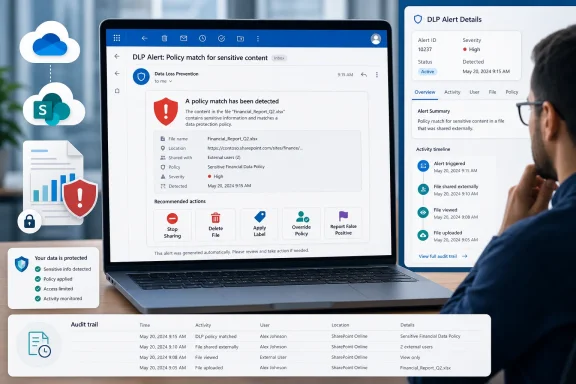Open the message's three-dot options menu
Viewport: 576px width, 384px height.
click(377, 75)
